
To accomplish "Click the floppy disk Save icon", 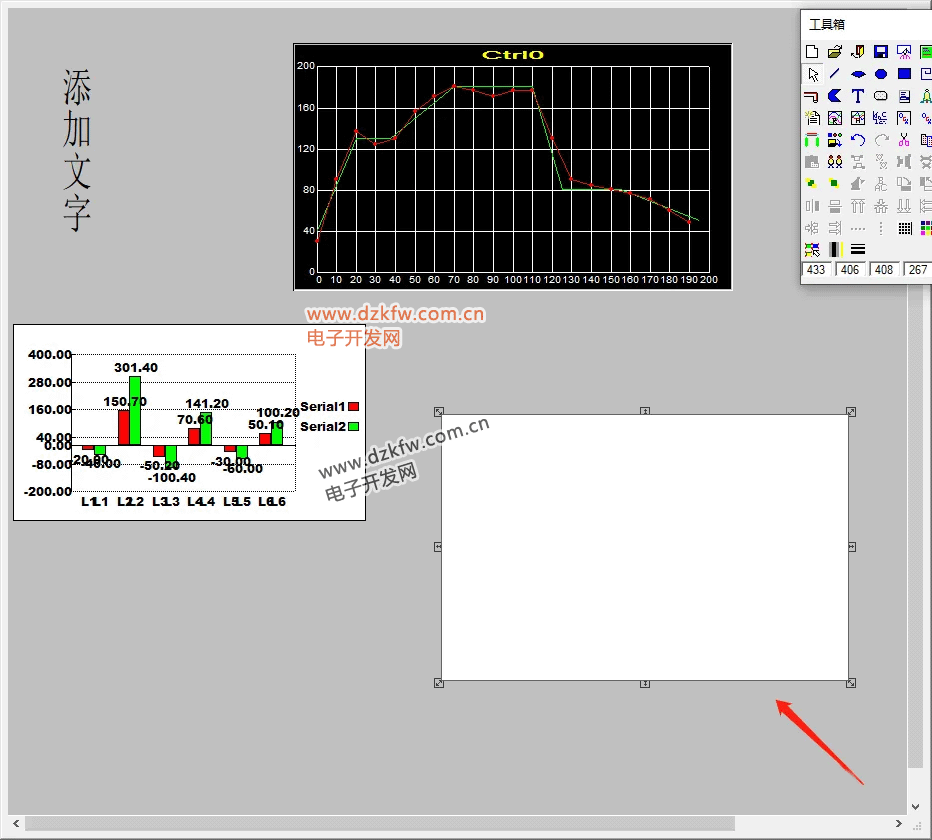I will click(x=881, y=52).
